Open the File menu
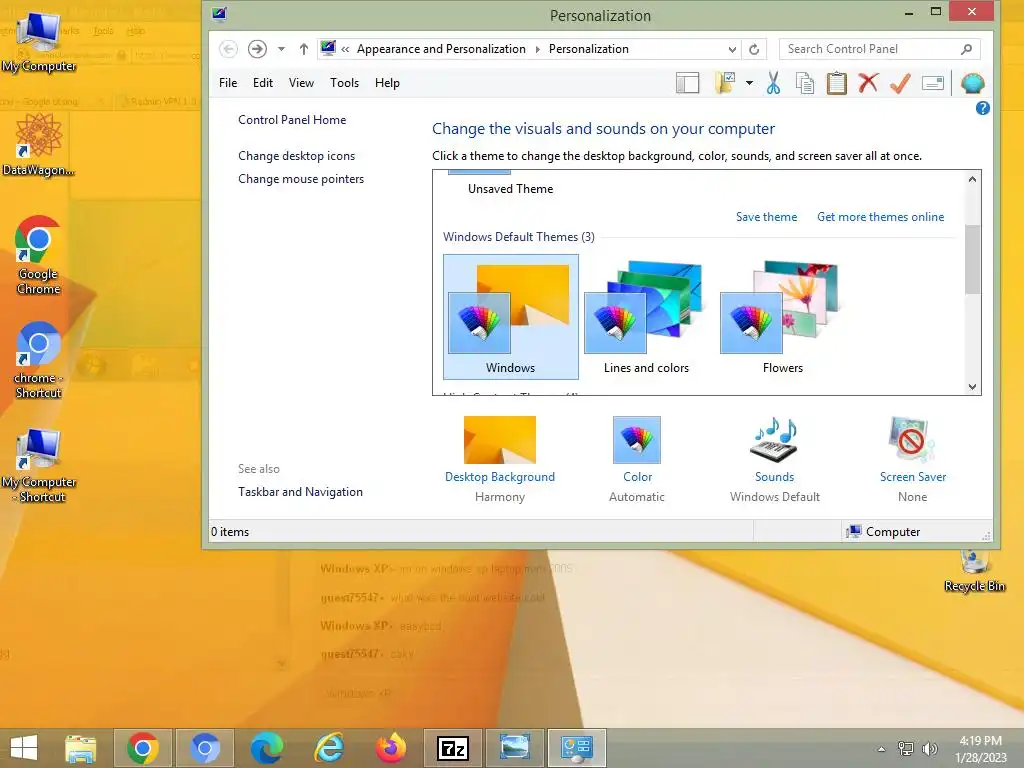This screenshot has width=1024, height=768. pos(228,83)
